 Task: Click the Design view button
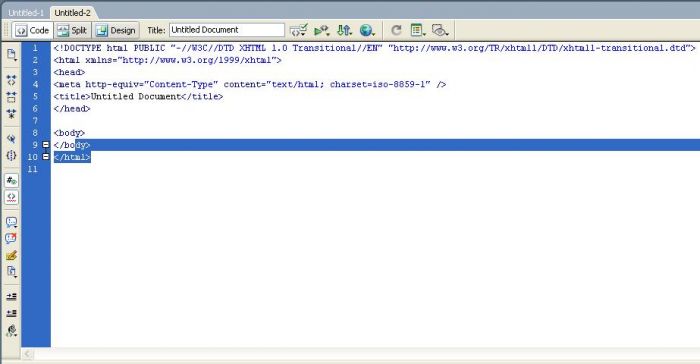[x=116, y=30]
